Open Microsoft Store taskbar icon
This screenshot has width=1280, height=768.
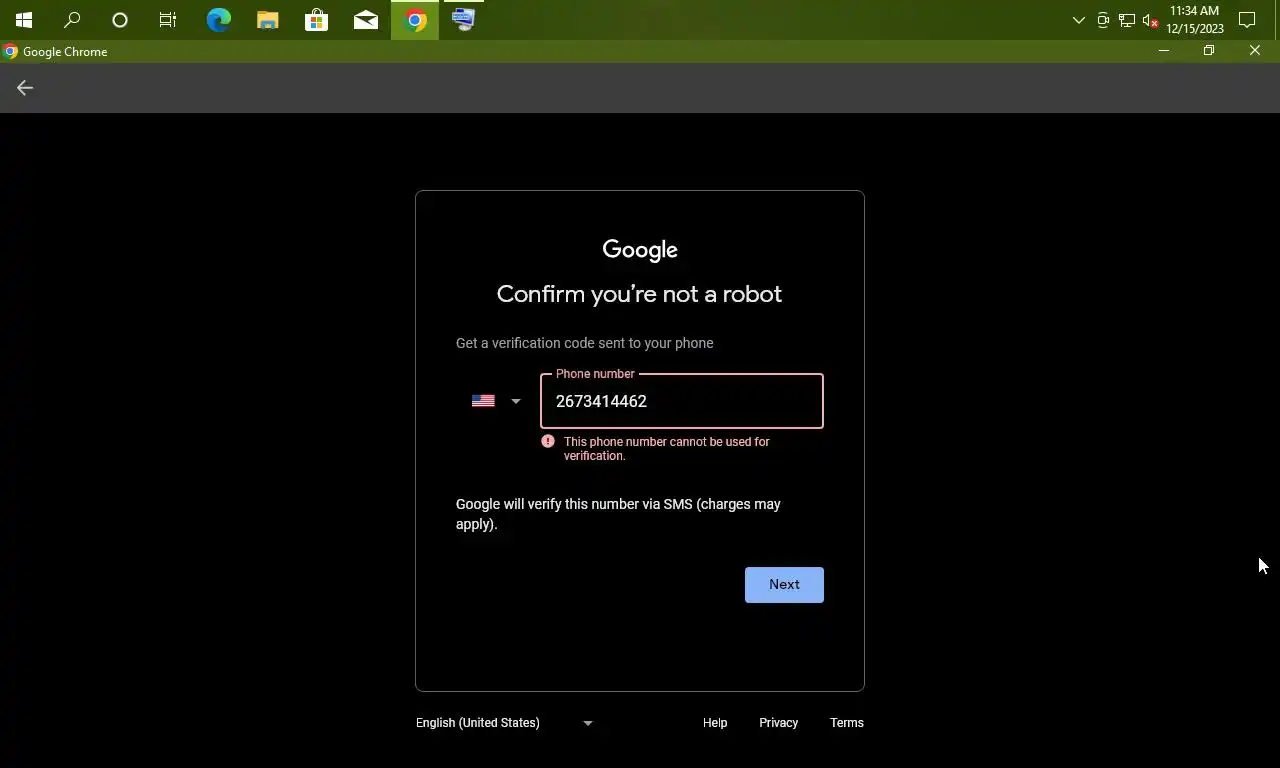pos(317,20)
